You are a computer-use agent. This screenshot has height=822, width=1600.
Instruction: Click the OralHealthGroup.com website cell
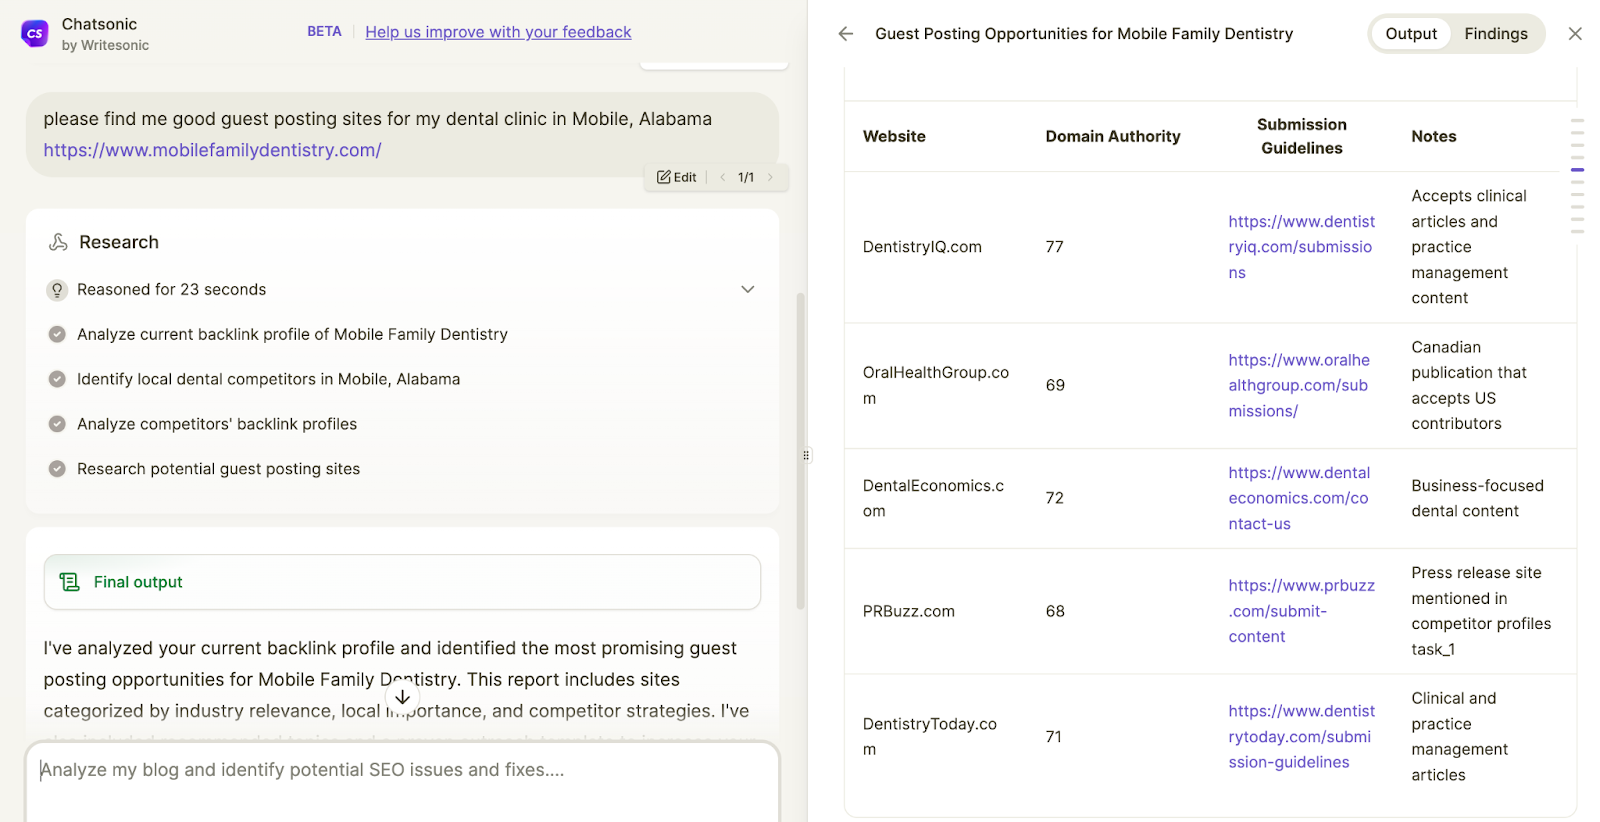(936, 385)
